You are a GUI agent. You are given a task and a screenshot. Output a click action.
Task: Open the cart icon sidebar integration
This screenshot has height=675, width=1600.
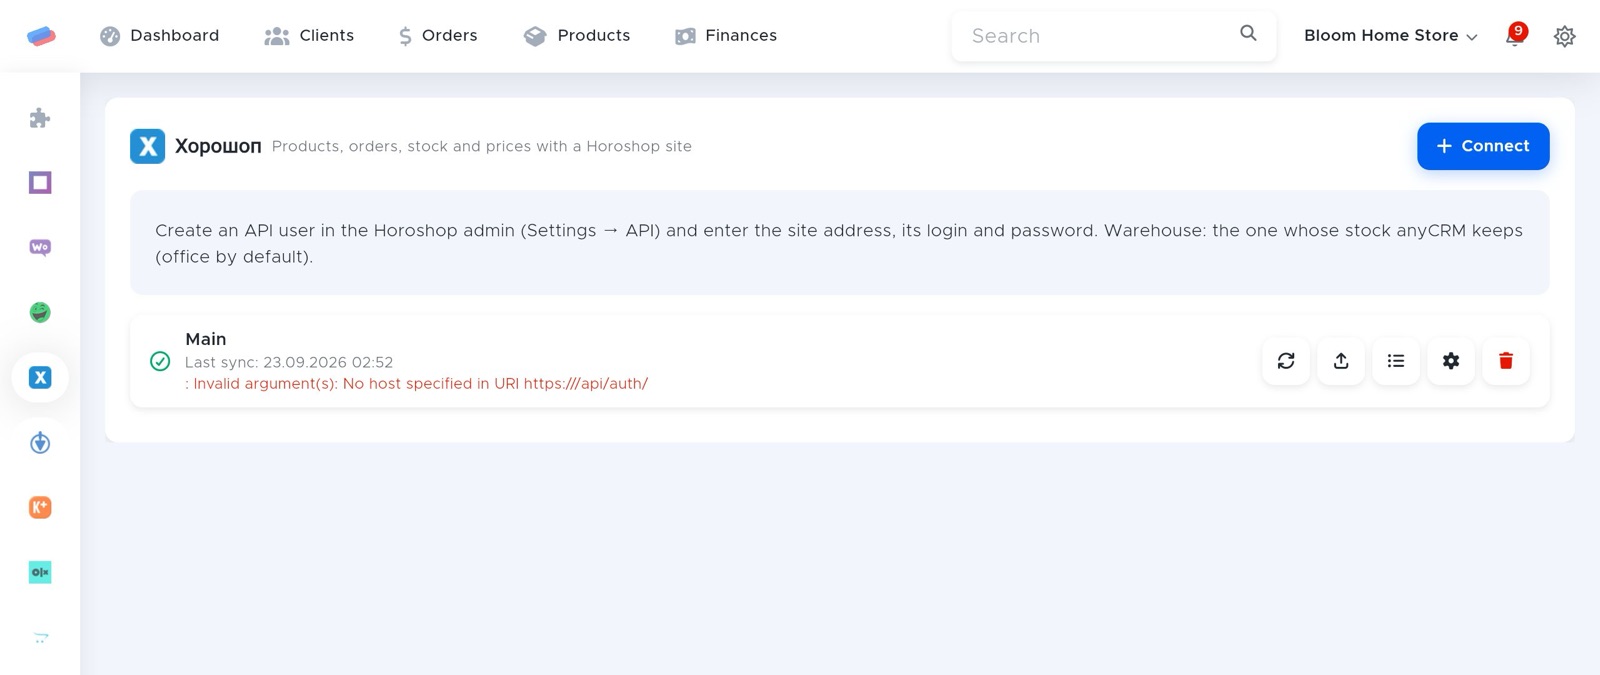[40, 637]
